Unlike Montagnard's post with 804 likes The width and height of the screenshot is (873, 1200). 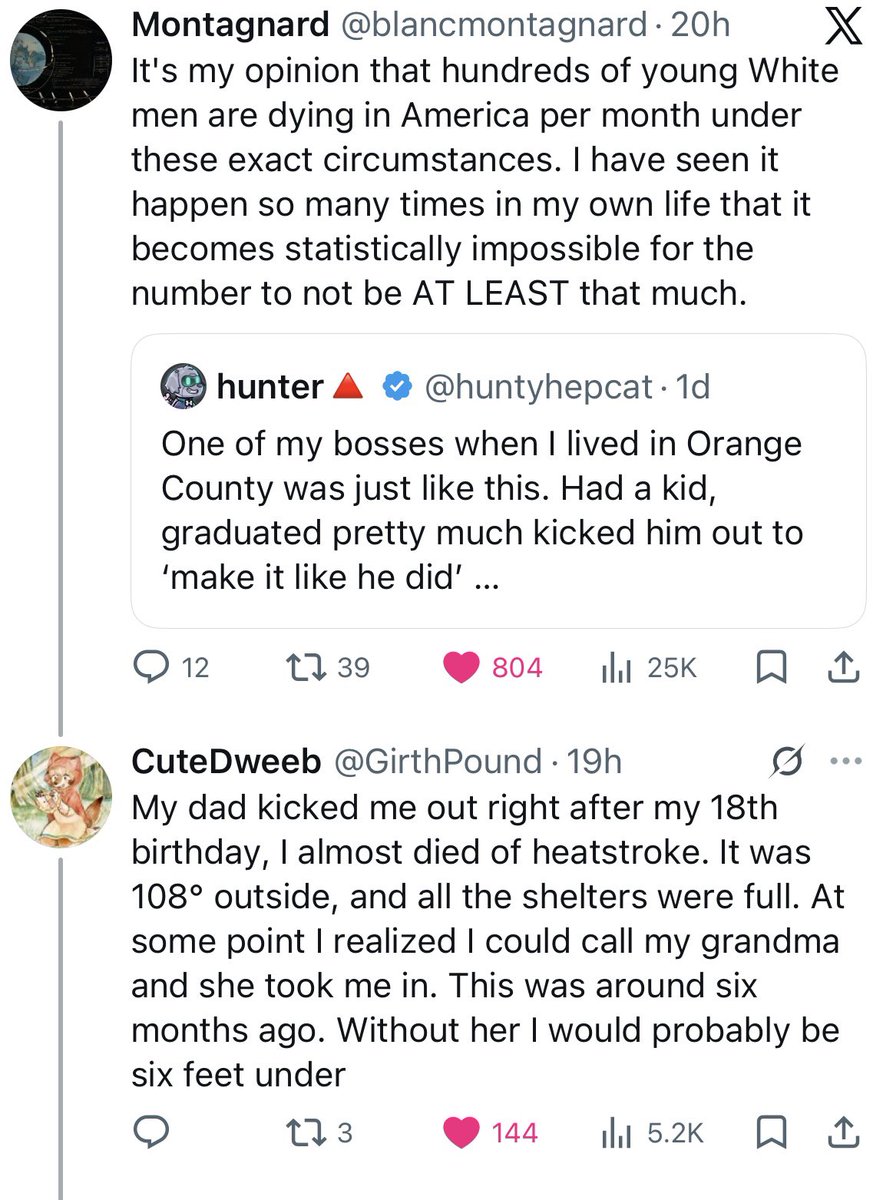coord(461,666)
